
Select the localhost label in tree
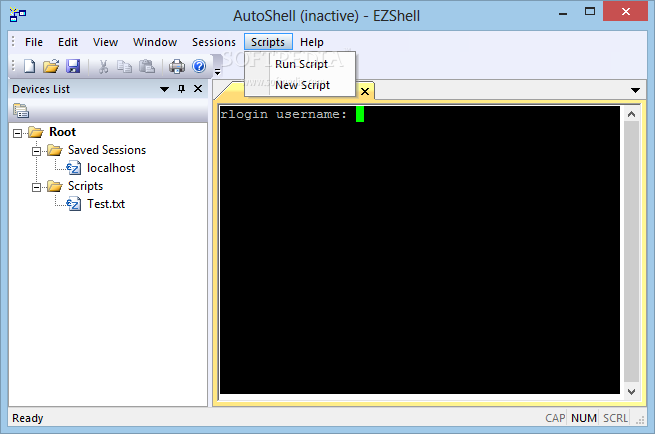point(111,168)
